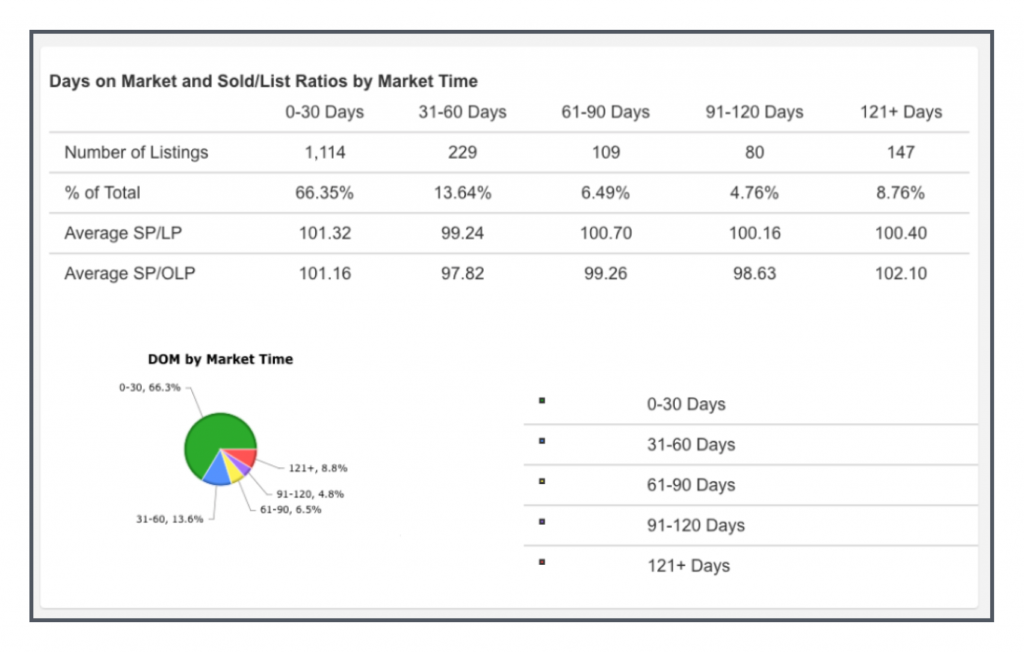Click the 121+ Days column header
1024x652 pixels.
(901, 112)
